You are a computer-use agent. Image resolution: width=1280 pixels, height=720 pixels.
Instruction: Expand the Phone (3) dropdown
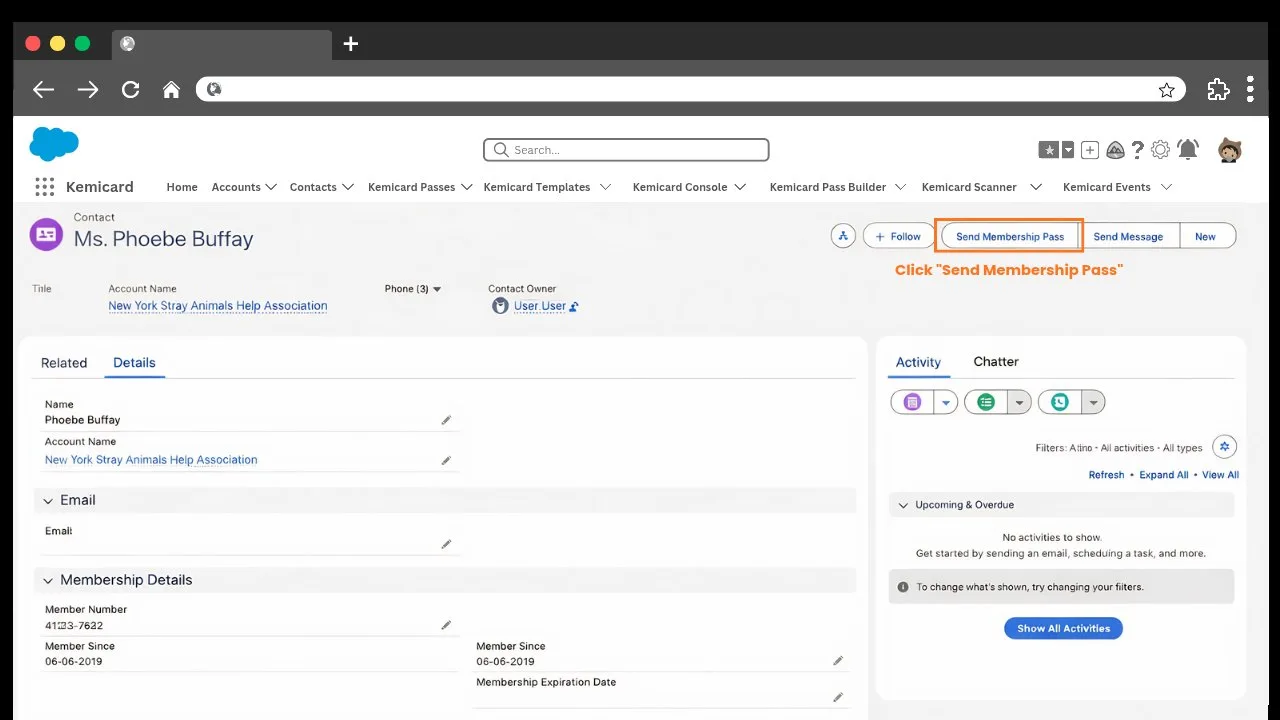pyautogui.click(x=437, y=289)
